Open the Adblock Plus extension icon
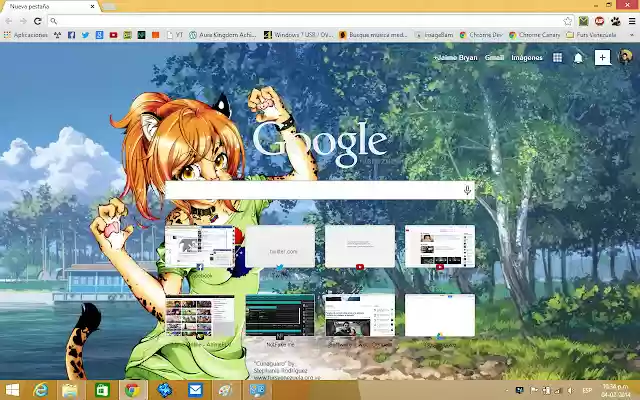This screenshot has height=400, width=640. pyautogui.click(x=599, y=21)
